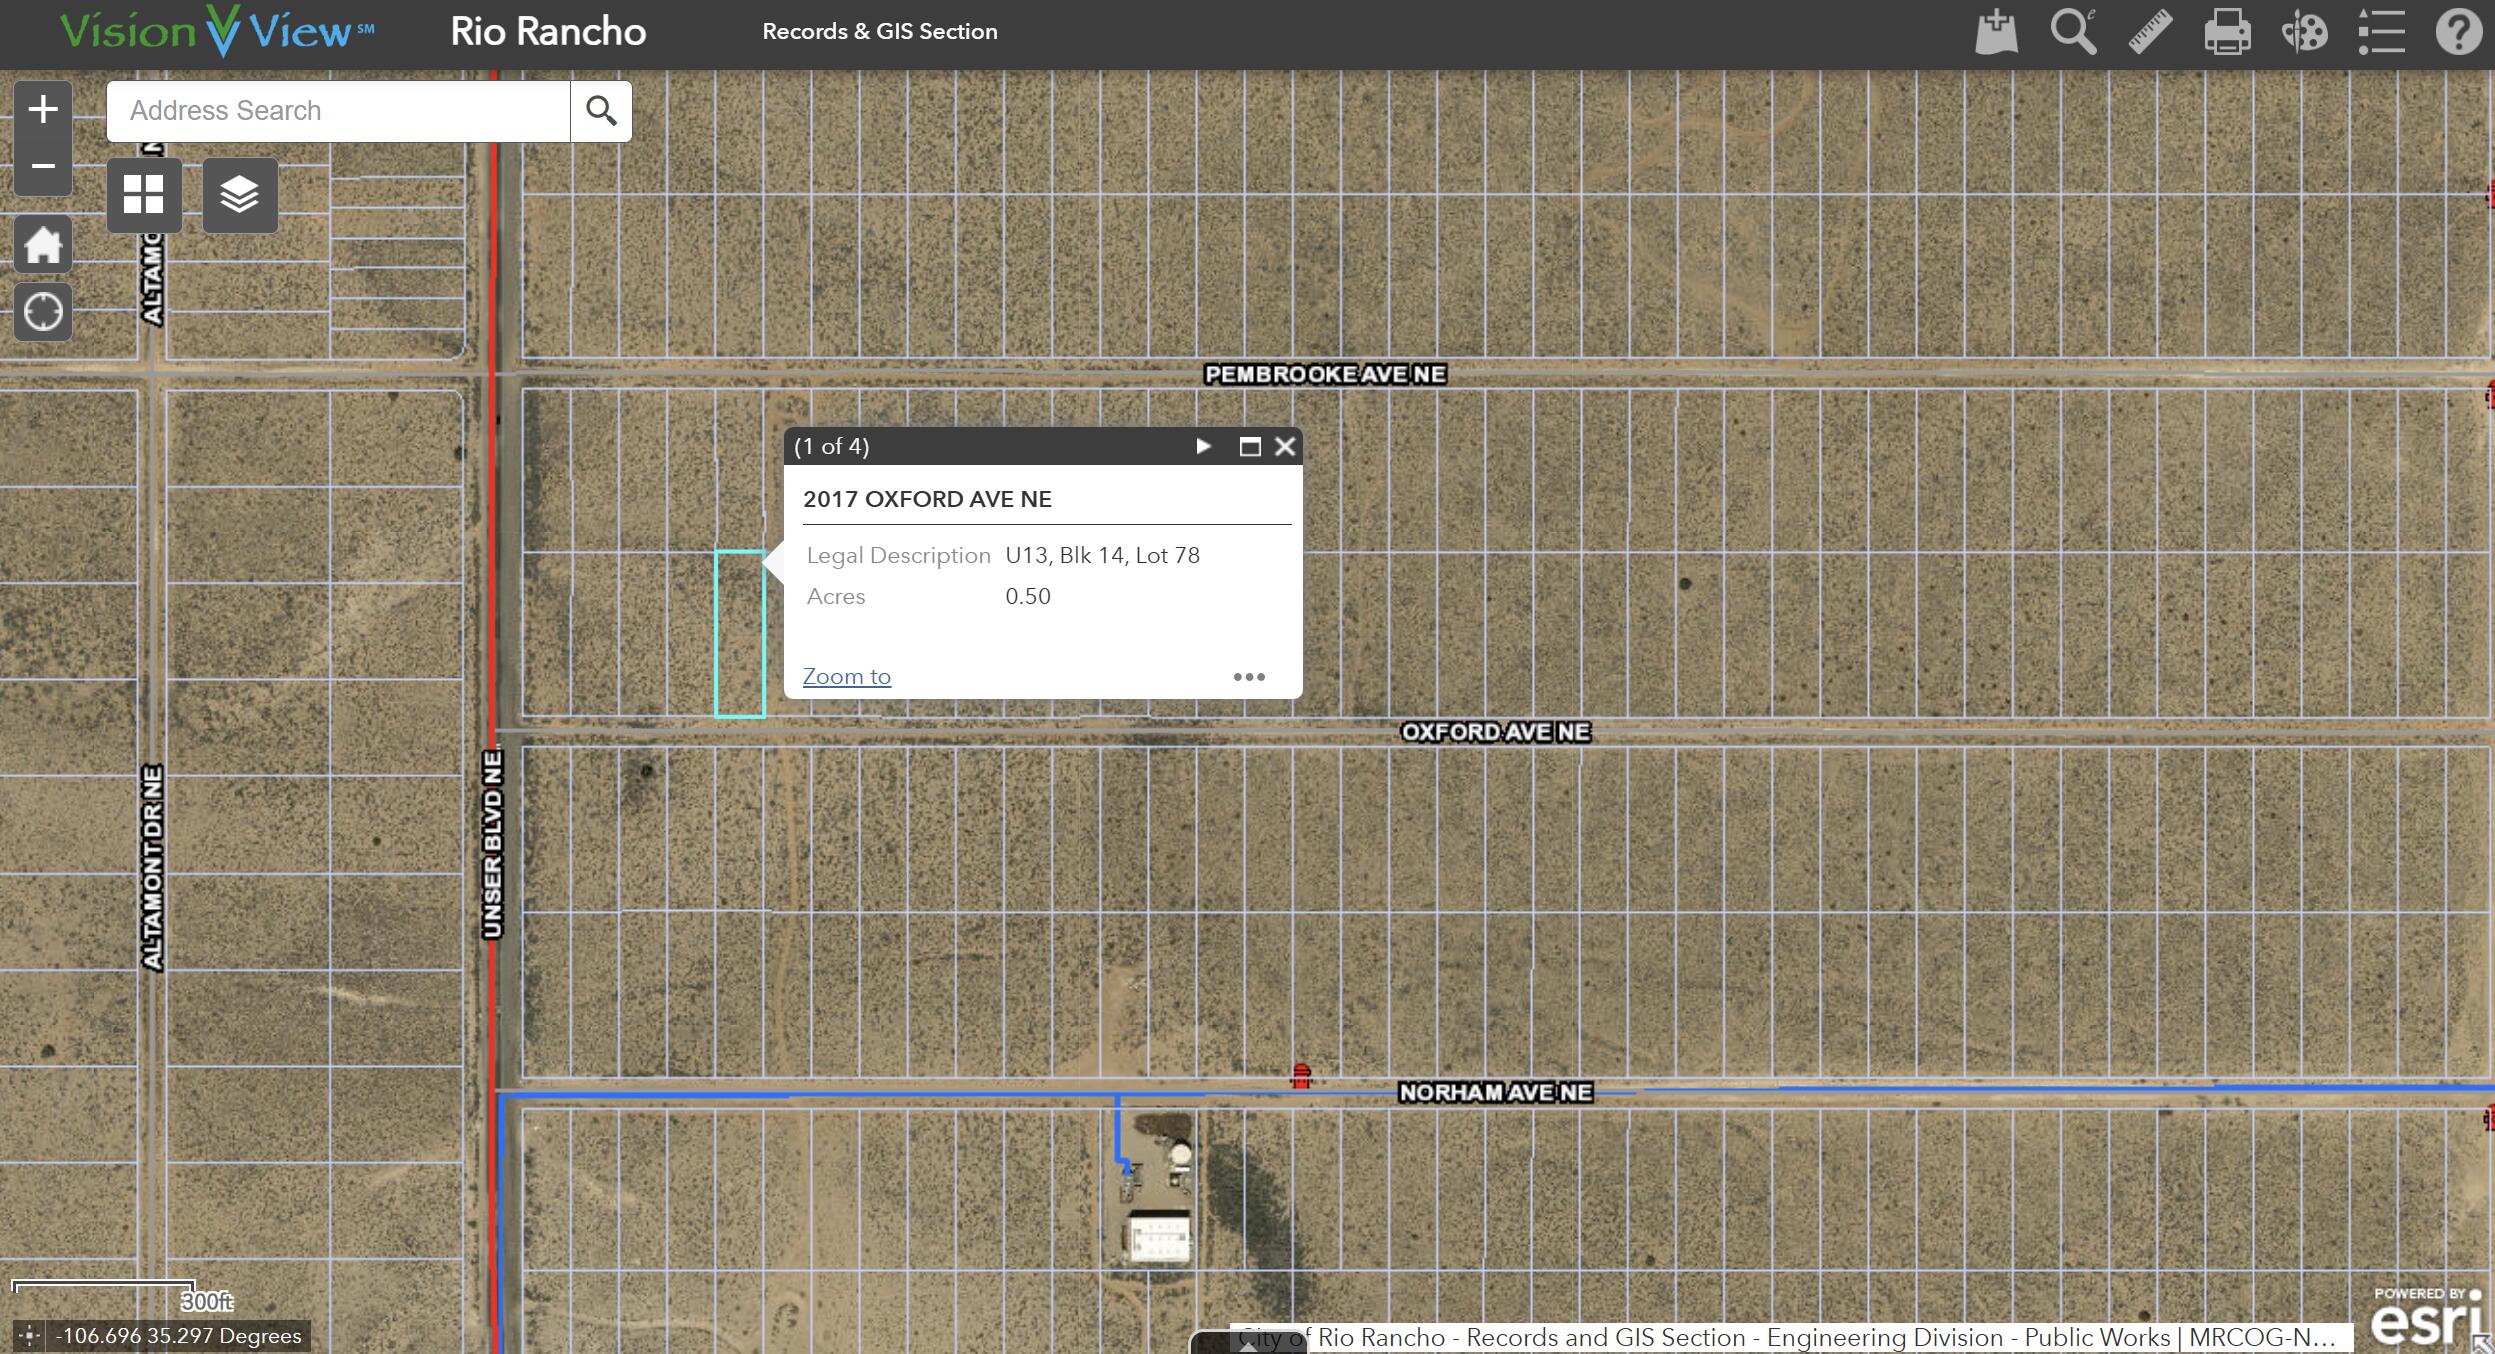Image resolution: width=2495 pixels, height=1354 pixels.
Task: Toggle the coordinate capture crosshair button
Action: click(x=29, y=1335)
